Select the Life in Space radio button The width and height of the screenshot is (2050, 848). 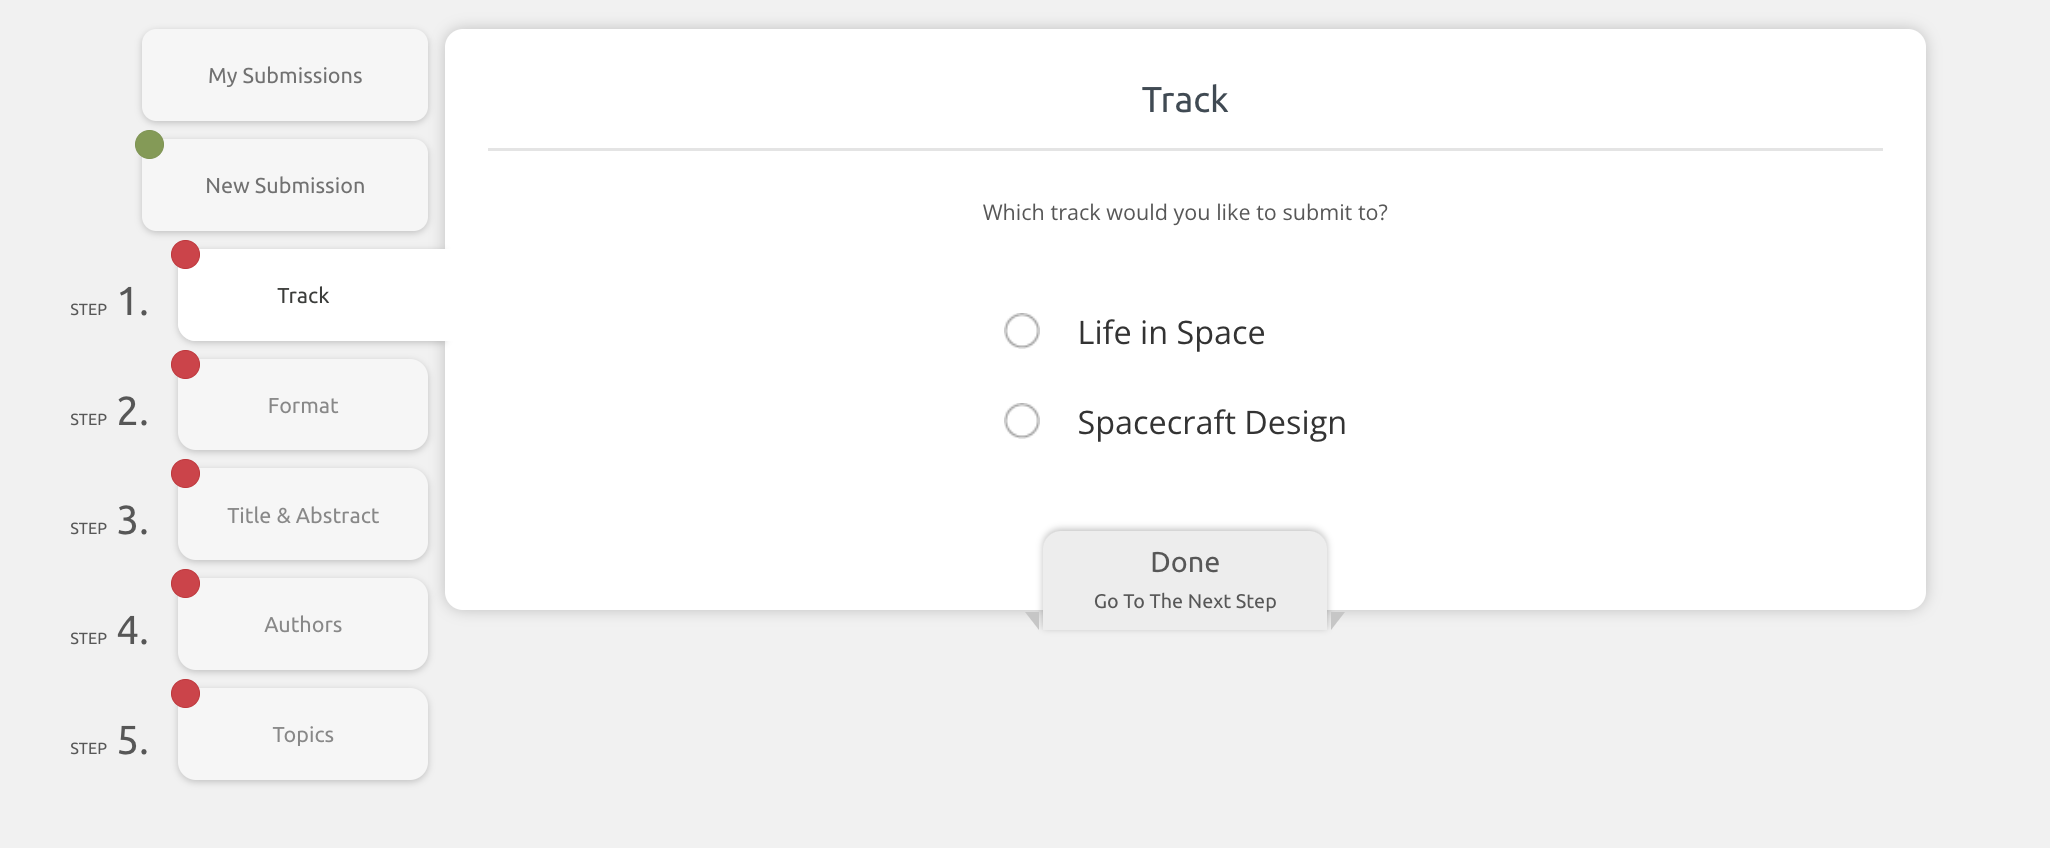click(x=1022, y=331)
